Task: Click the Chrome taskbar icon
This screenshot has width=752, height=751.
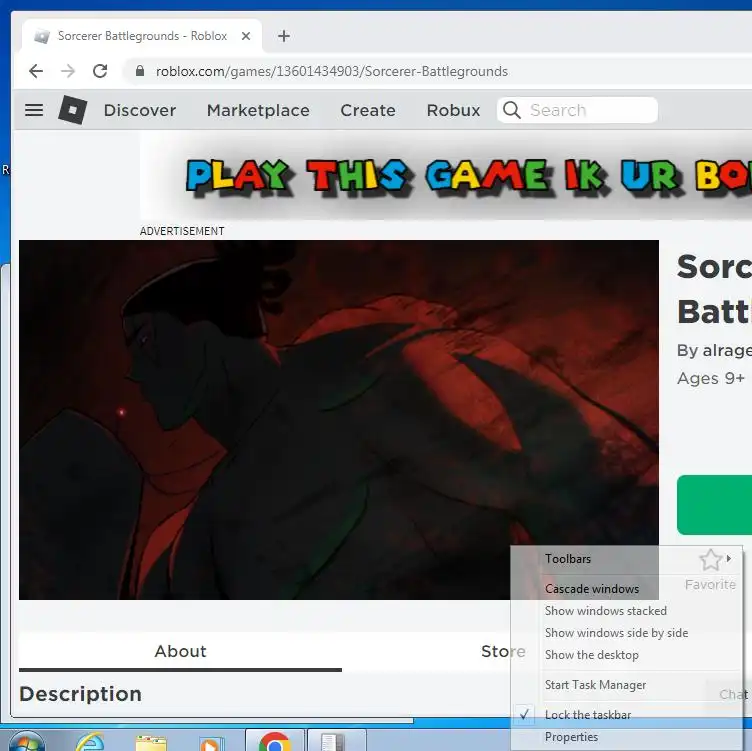Action: pyautogui.click(x=274, y=741)
